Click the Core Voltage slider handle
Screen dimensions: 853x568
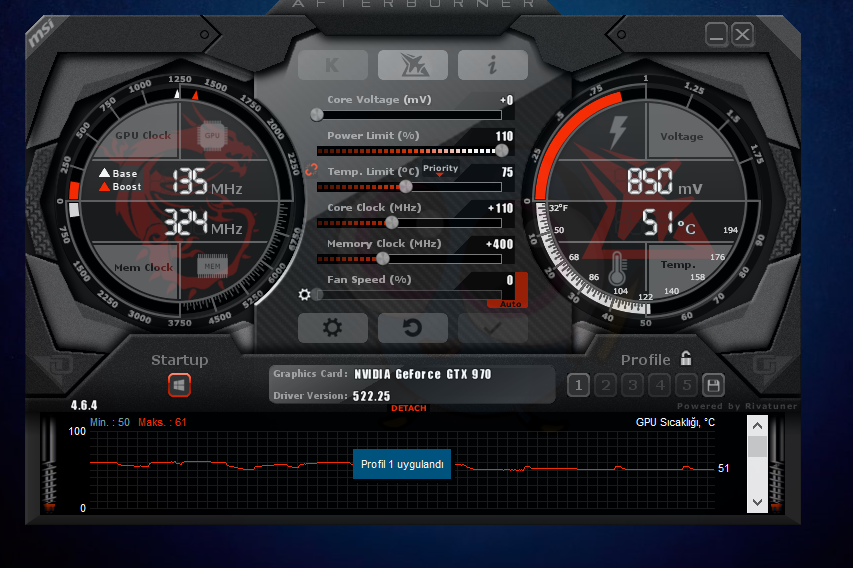[317, 115]
